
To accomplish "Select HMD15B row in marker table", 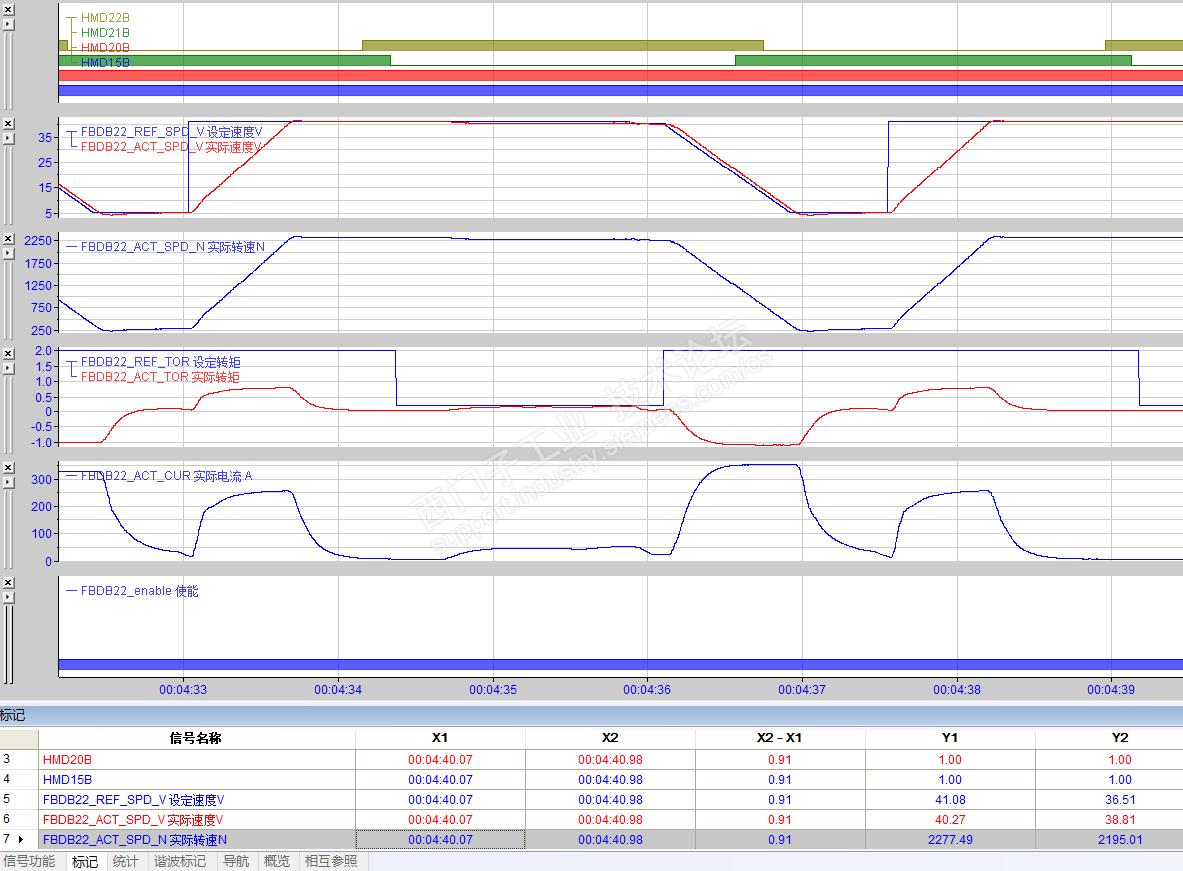I will [592, 780].
